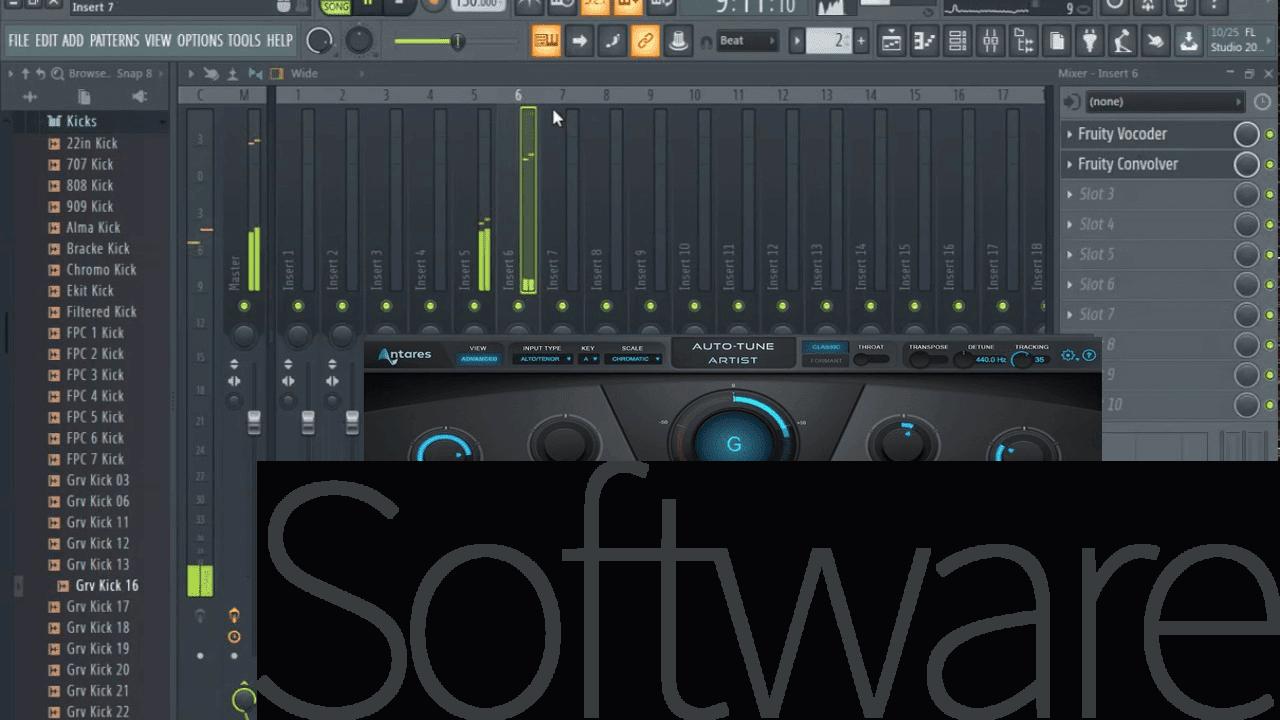1280x720 pixels.
Task: Click the stamp icon in toolbar
Action: [678, 41]
